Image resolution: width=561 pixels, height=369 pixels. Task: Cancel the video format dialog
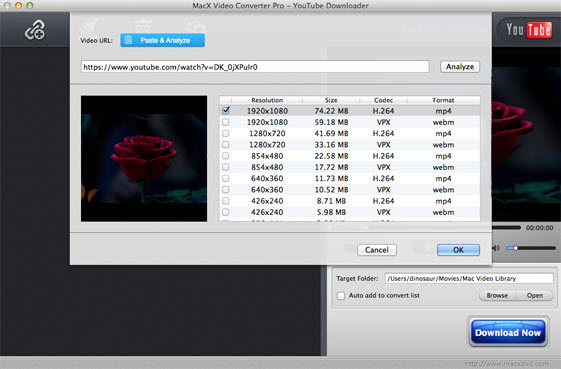377,250
